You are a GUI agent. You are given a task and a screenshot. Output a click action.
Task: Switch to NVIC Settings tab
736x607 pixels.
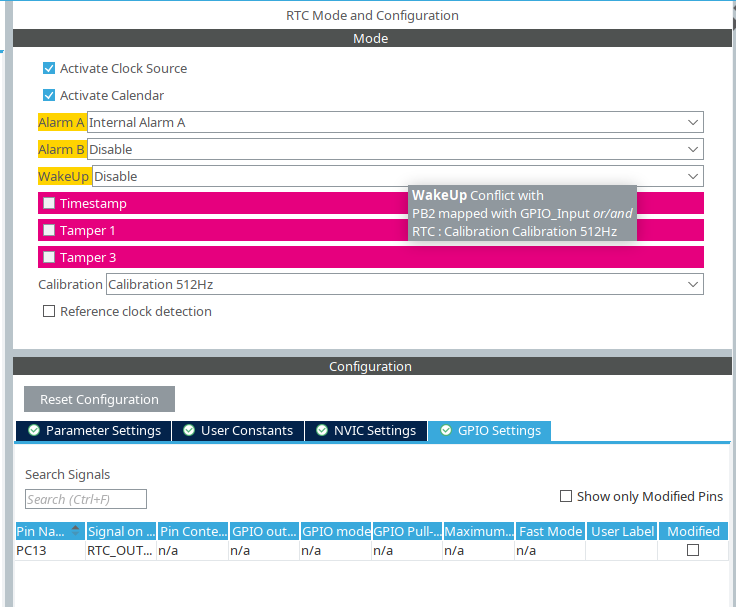coord(366,430)
